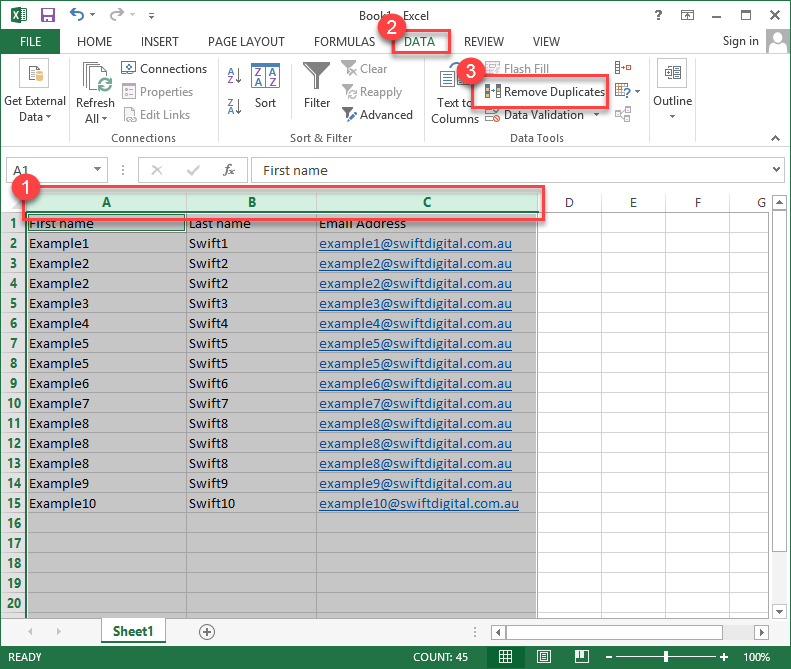The height and width of the screenshot is (669, 791).
Task: Click the Excel Help question mark
Action: (x=658, y=15)
